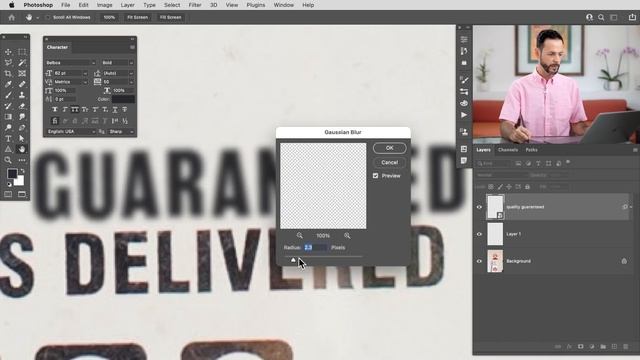Click OK in Gaussian Blur dialog
The width and height of the screenshot is (640, 360).
pyautogui.click(x=389, y=148)
